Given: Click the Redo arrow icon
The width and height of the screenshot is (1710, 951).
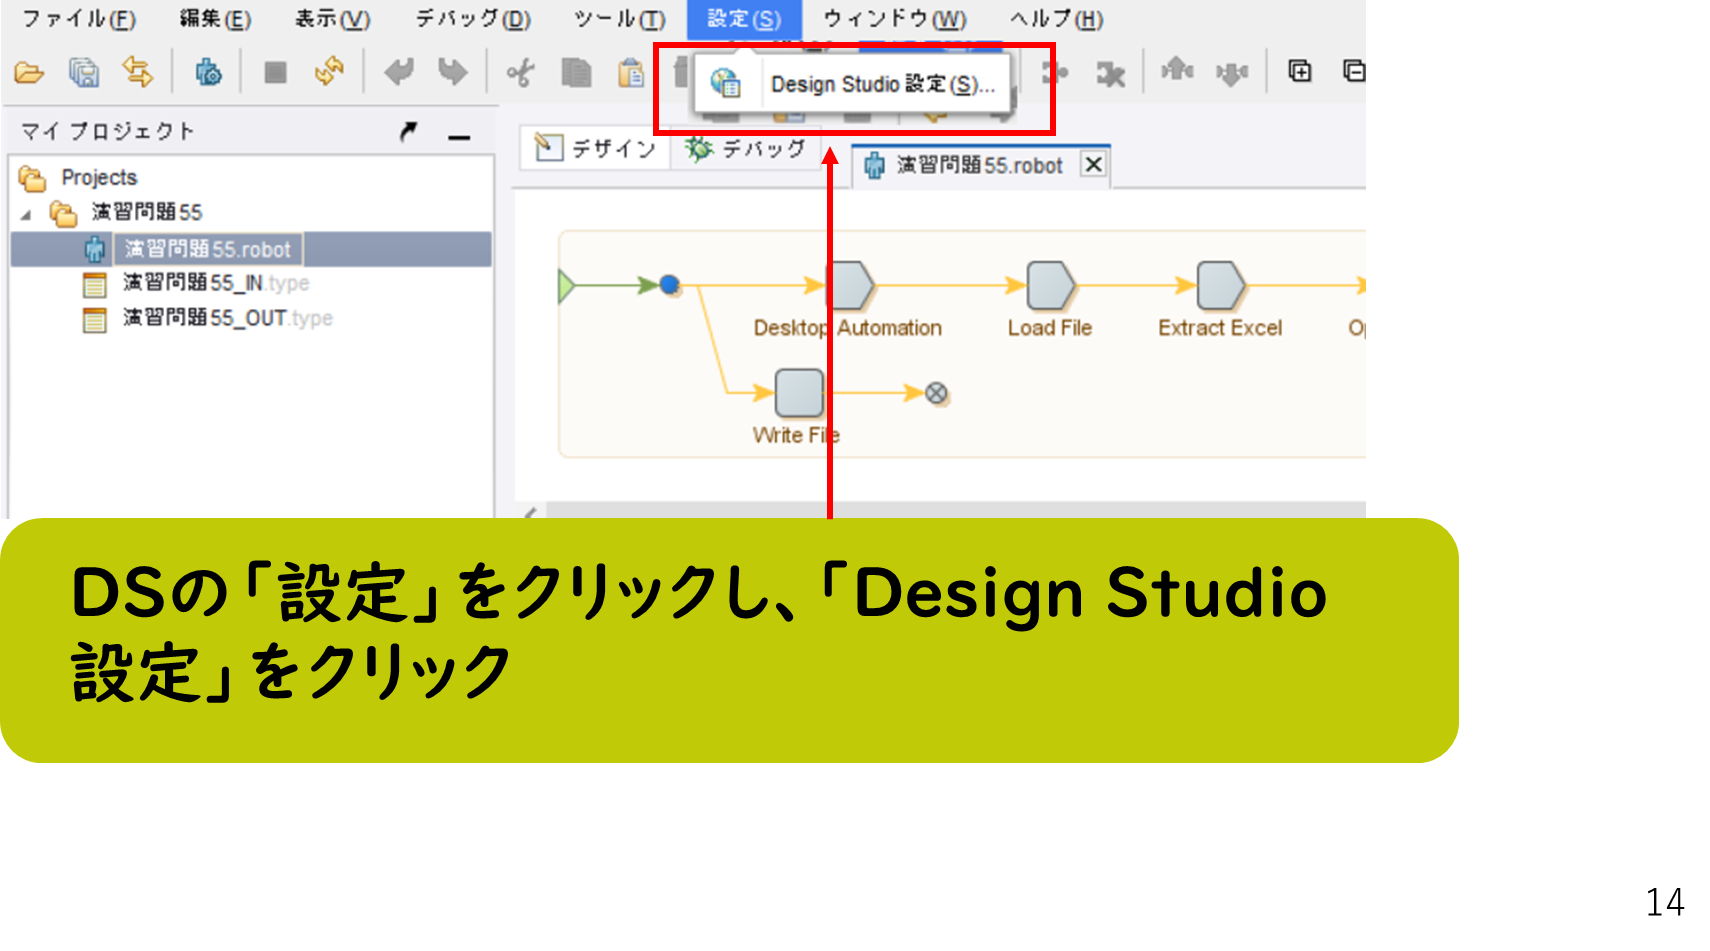Looking at the screenshot, I should click(x=453, y=72).
